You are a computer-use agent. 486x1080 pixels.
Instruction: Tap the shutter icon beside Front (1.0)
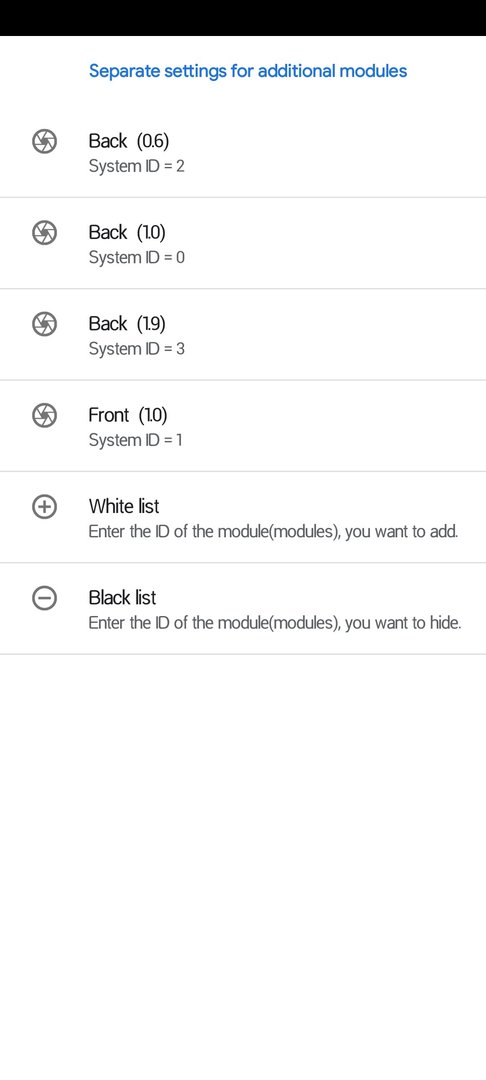pyautogui.click(x=44, y=415)
